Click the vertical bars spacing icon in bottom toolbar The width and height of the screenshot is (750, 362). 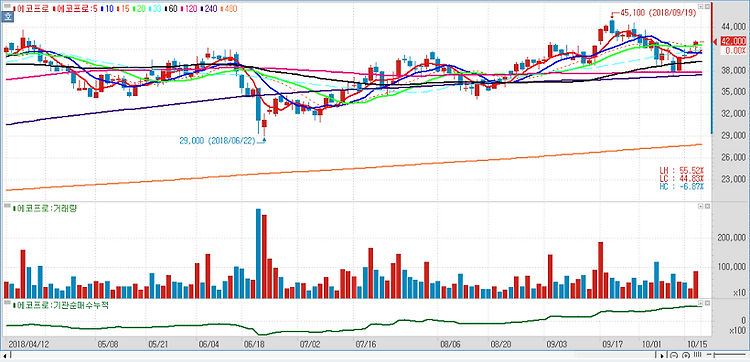697,354
